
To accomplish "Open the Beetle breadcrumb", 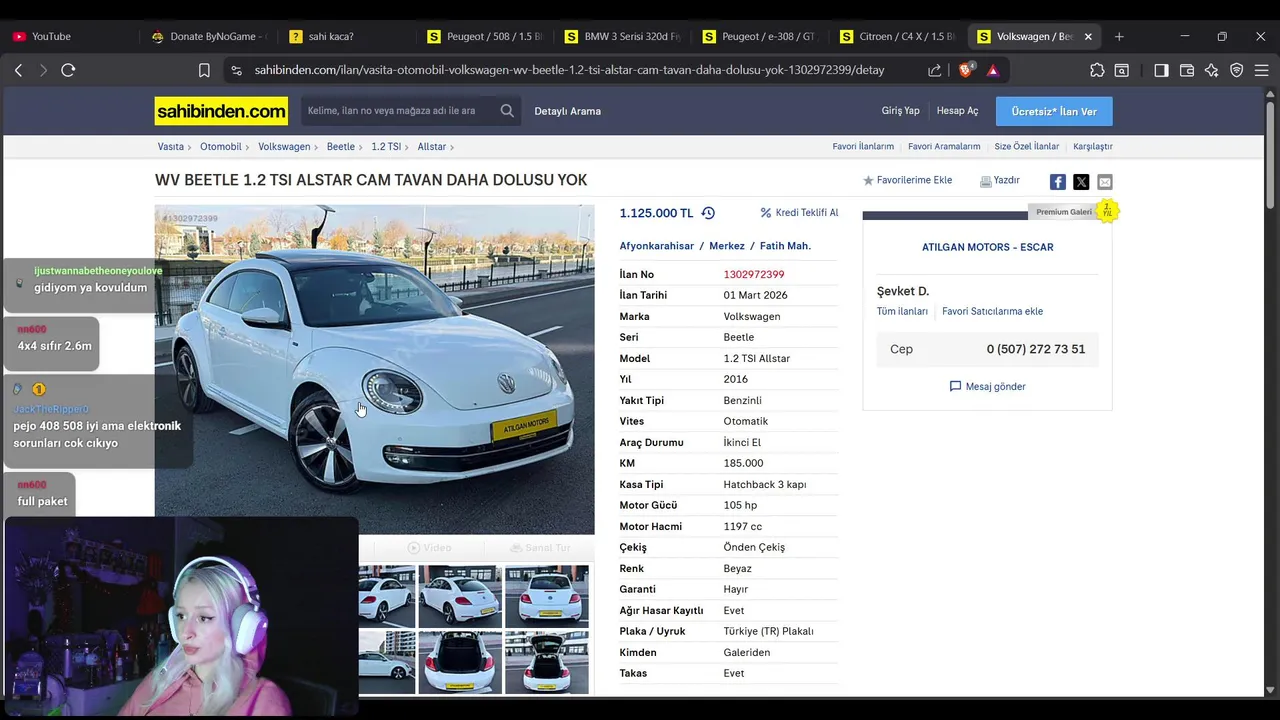I will coord(341,147).
